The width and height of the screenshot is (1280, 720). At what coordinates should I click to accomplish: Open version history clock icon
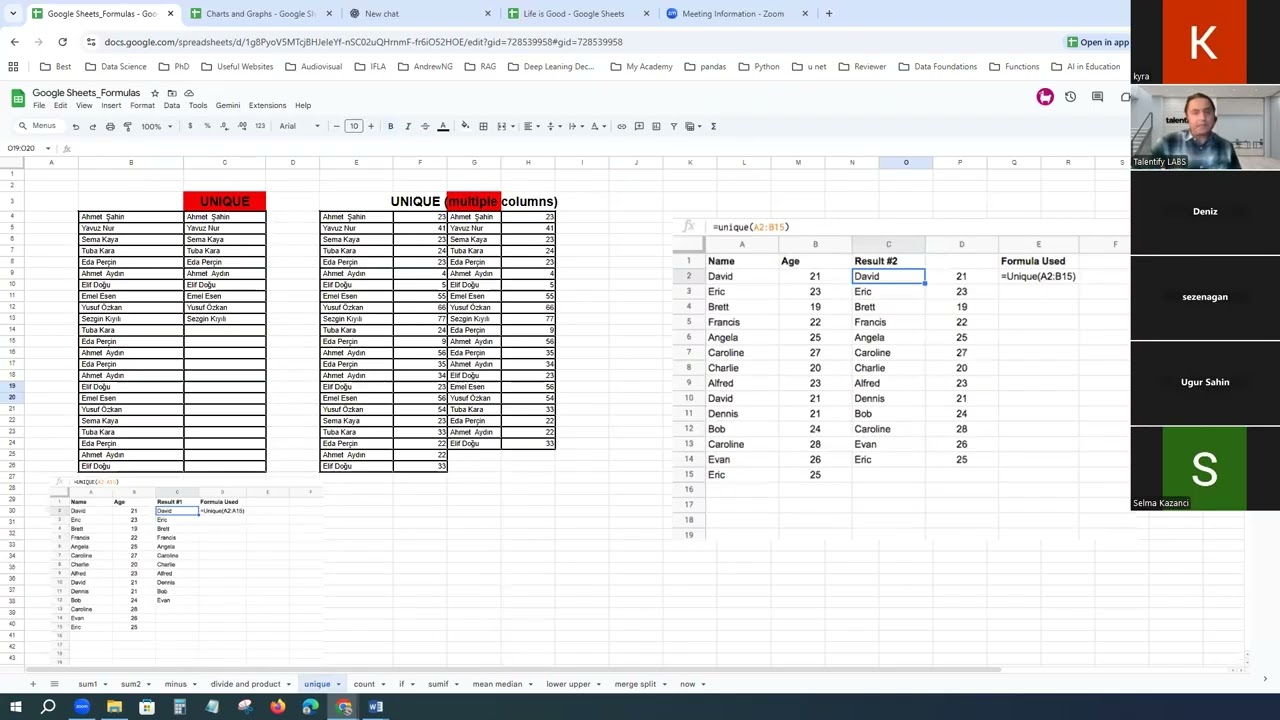coord(1070,97)
